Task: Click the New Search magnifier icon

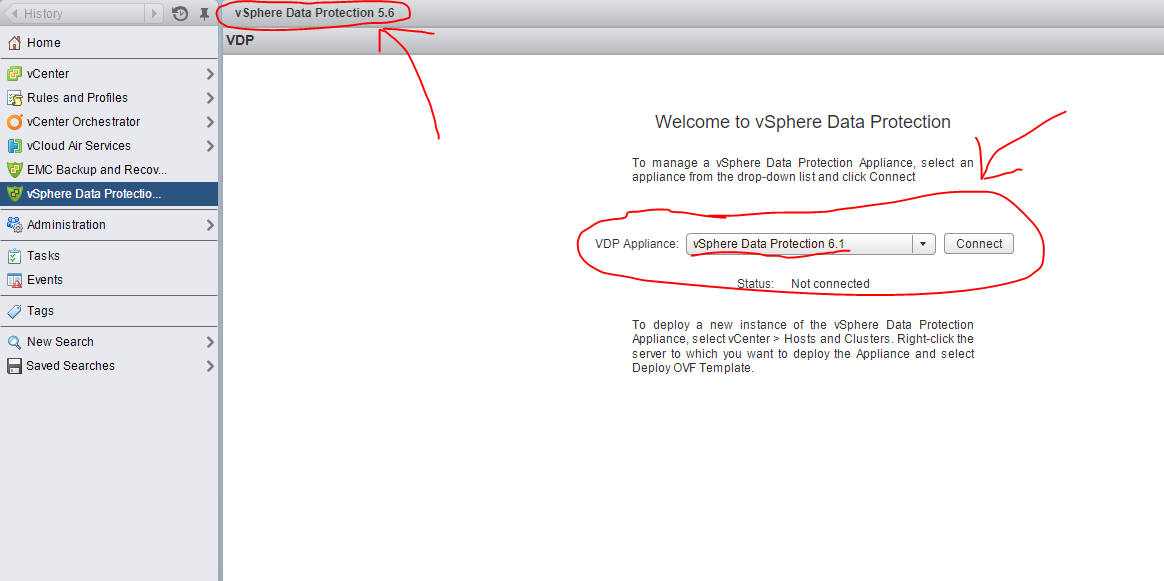Action: pos(14,342)
